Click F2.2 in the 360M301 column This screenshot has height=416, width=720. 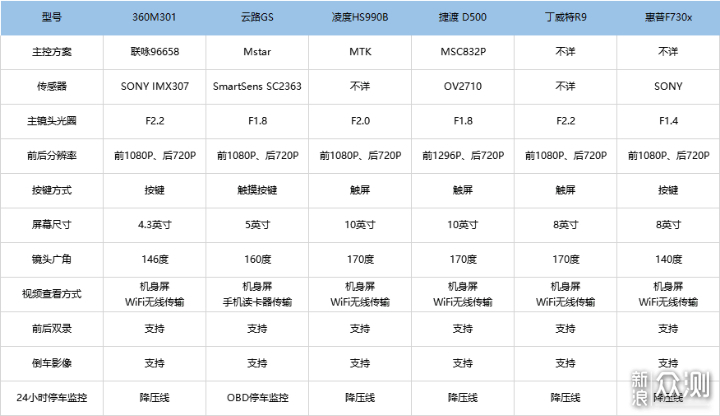[154, 121]
